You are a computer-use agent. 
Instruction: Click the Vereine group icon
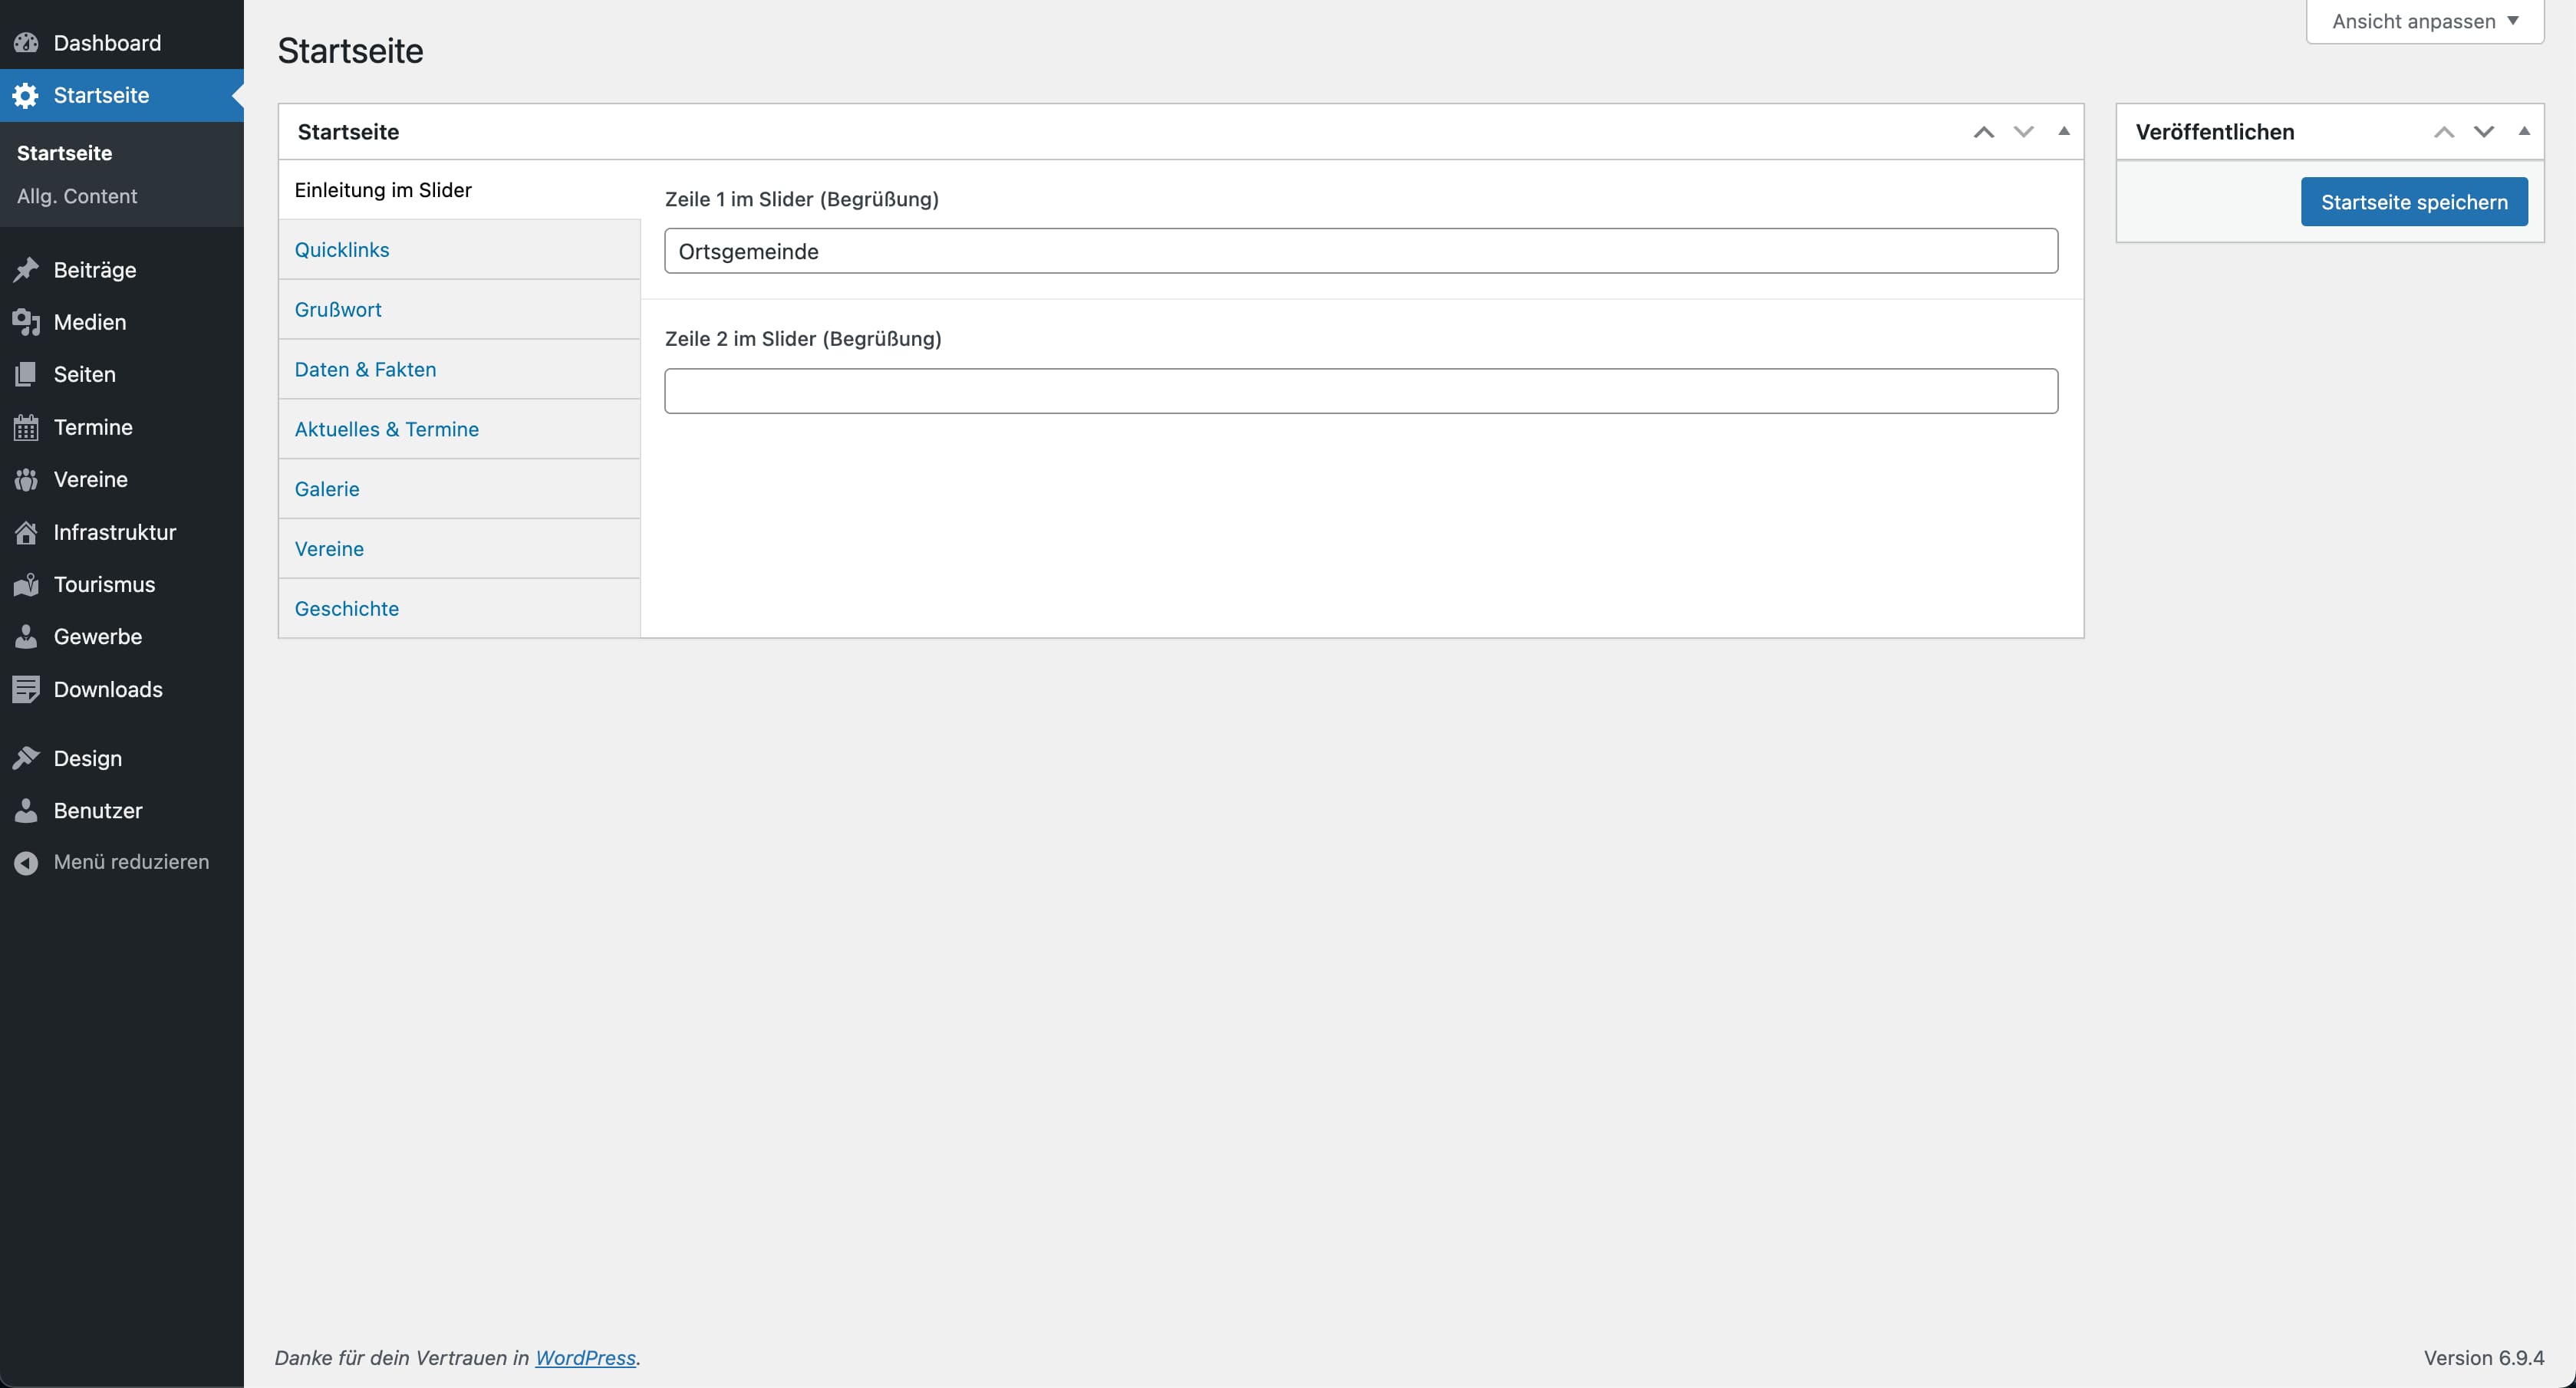(26, 480)
